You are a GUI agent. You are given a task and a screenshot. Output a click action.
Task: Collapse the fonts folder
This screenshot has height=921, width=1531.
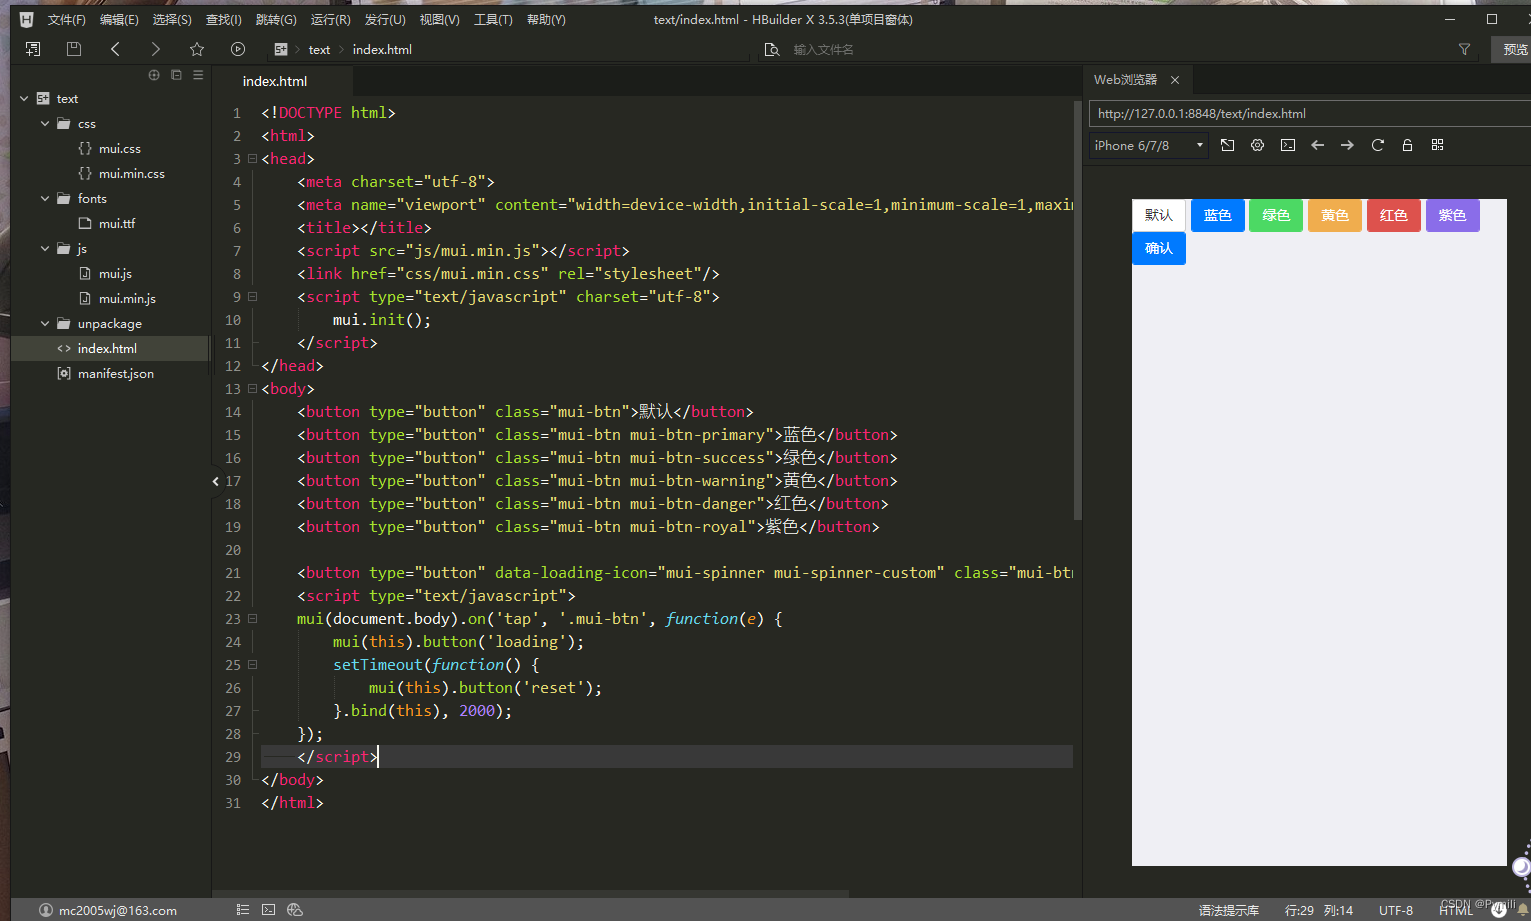[45, 198]
